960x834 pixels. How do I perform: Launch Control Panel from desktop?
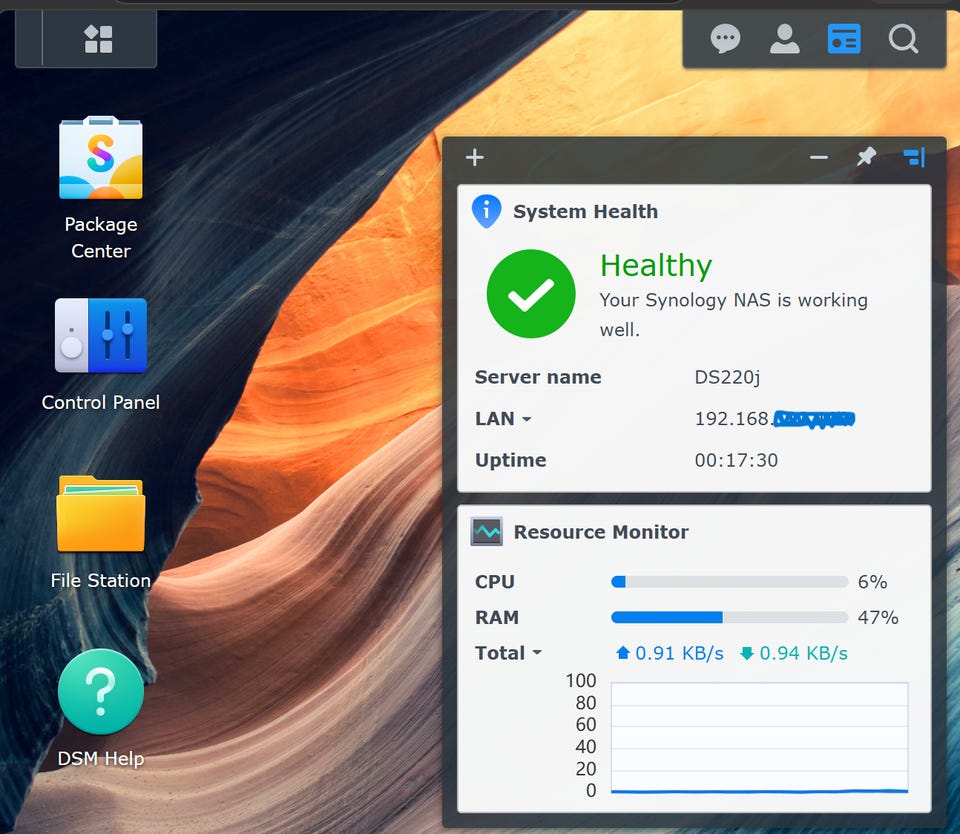[100, 336]
